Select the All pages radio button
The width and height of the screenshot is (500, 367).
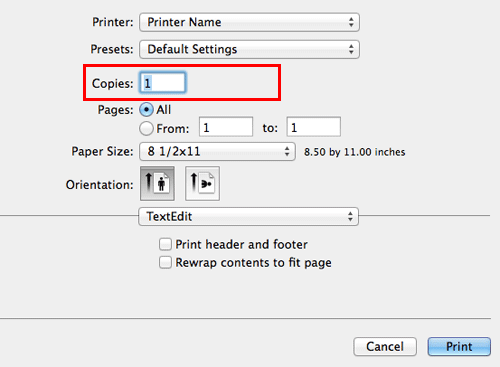pos(146,110)
